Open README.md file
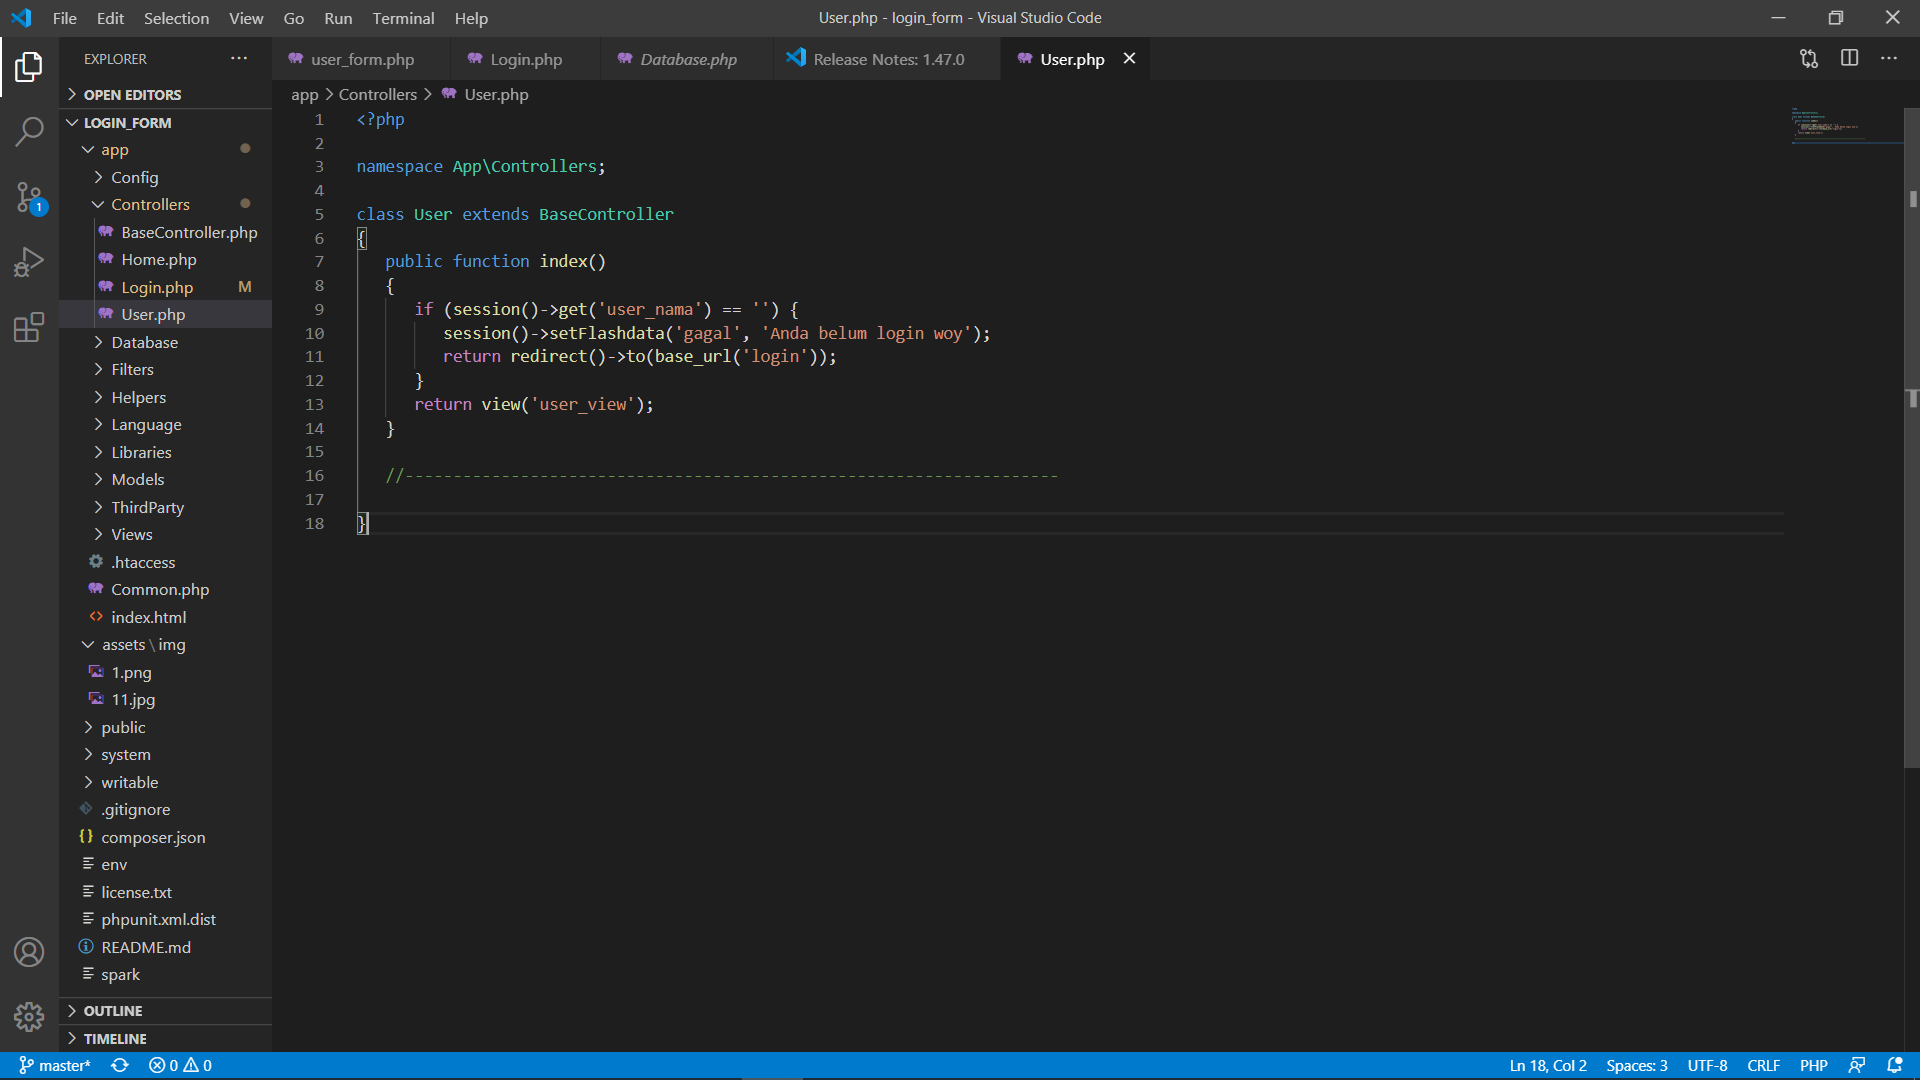1920x1080 pixels. [x=165, y=947]
